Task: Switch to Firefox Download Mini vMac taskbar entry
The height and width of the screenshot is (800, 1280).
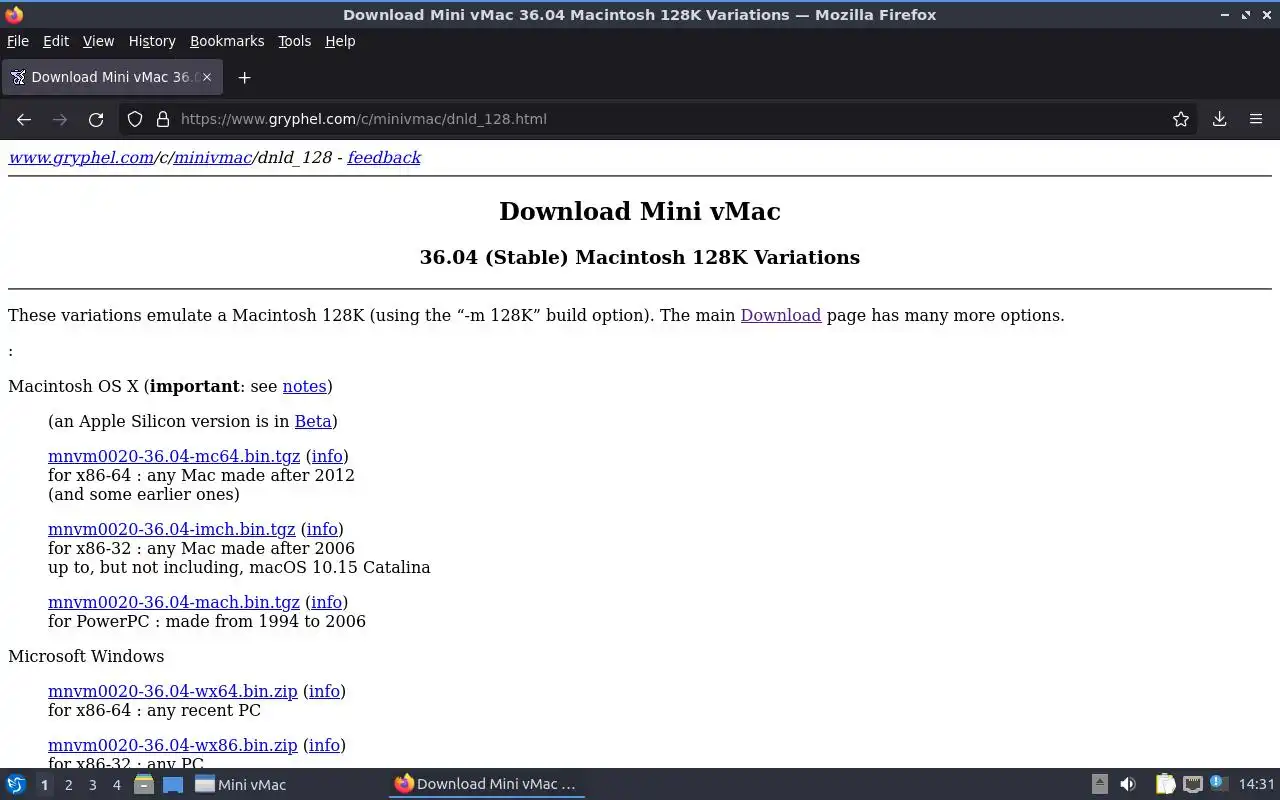Action: 486,784
